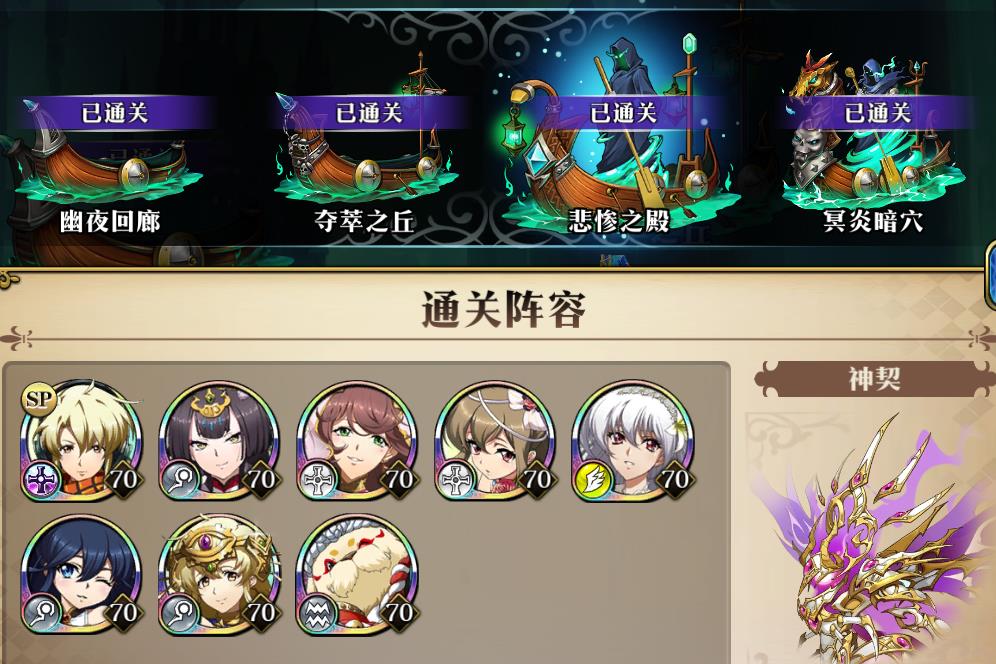This screenshot has width=996, height=664.
Task: Select the brown-haired green-eyed hero portrait
Action: pos(356,440)
